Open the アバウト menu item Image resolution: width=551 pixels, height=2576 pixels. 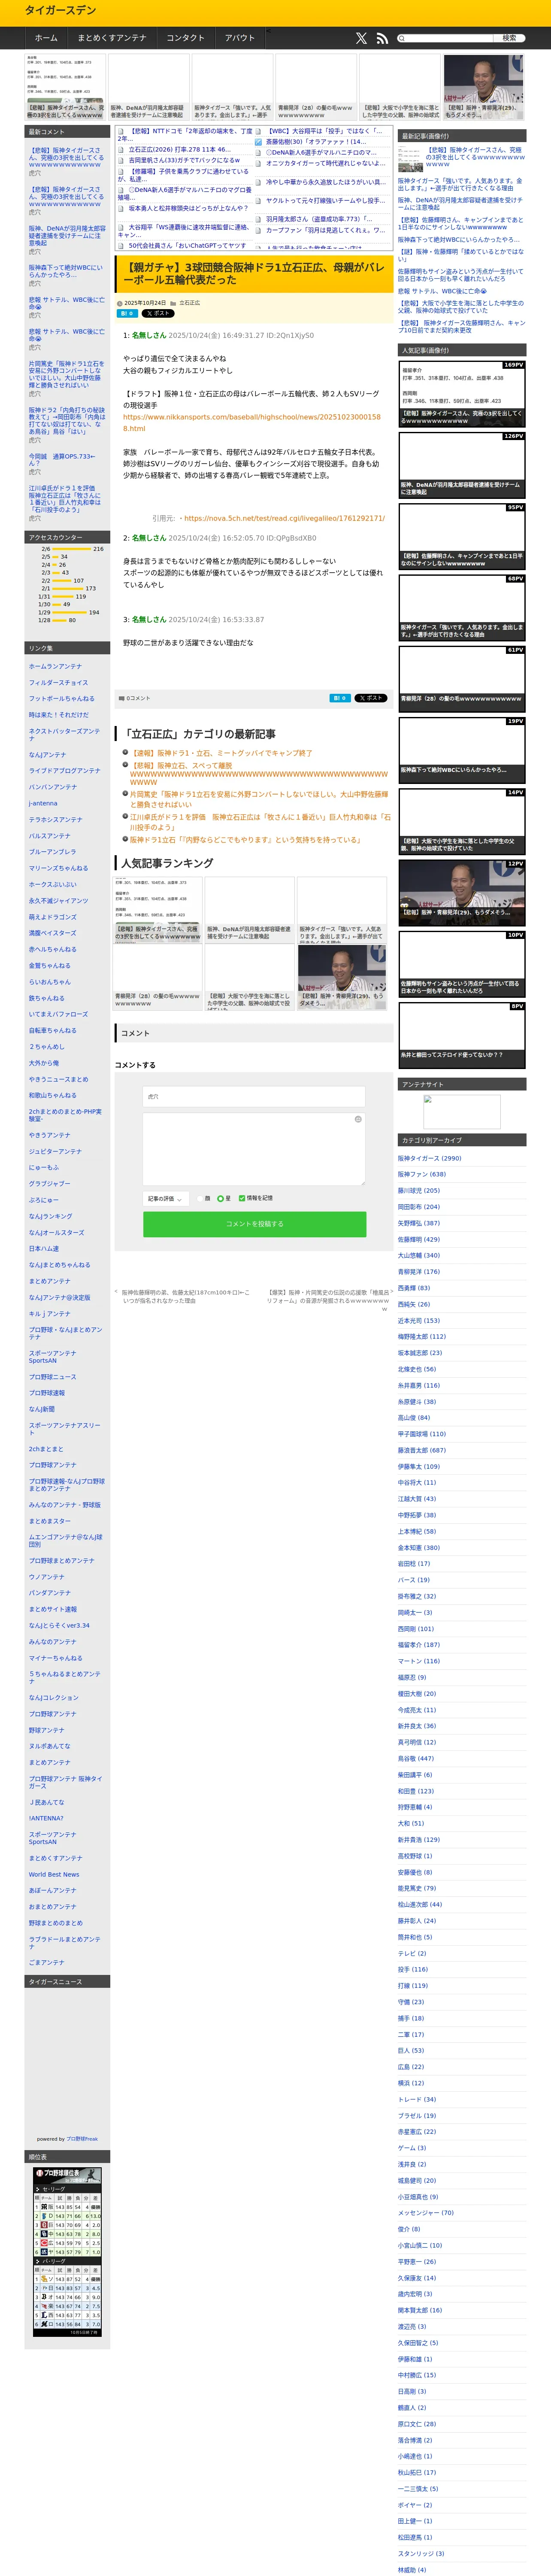coord(240,38)
